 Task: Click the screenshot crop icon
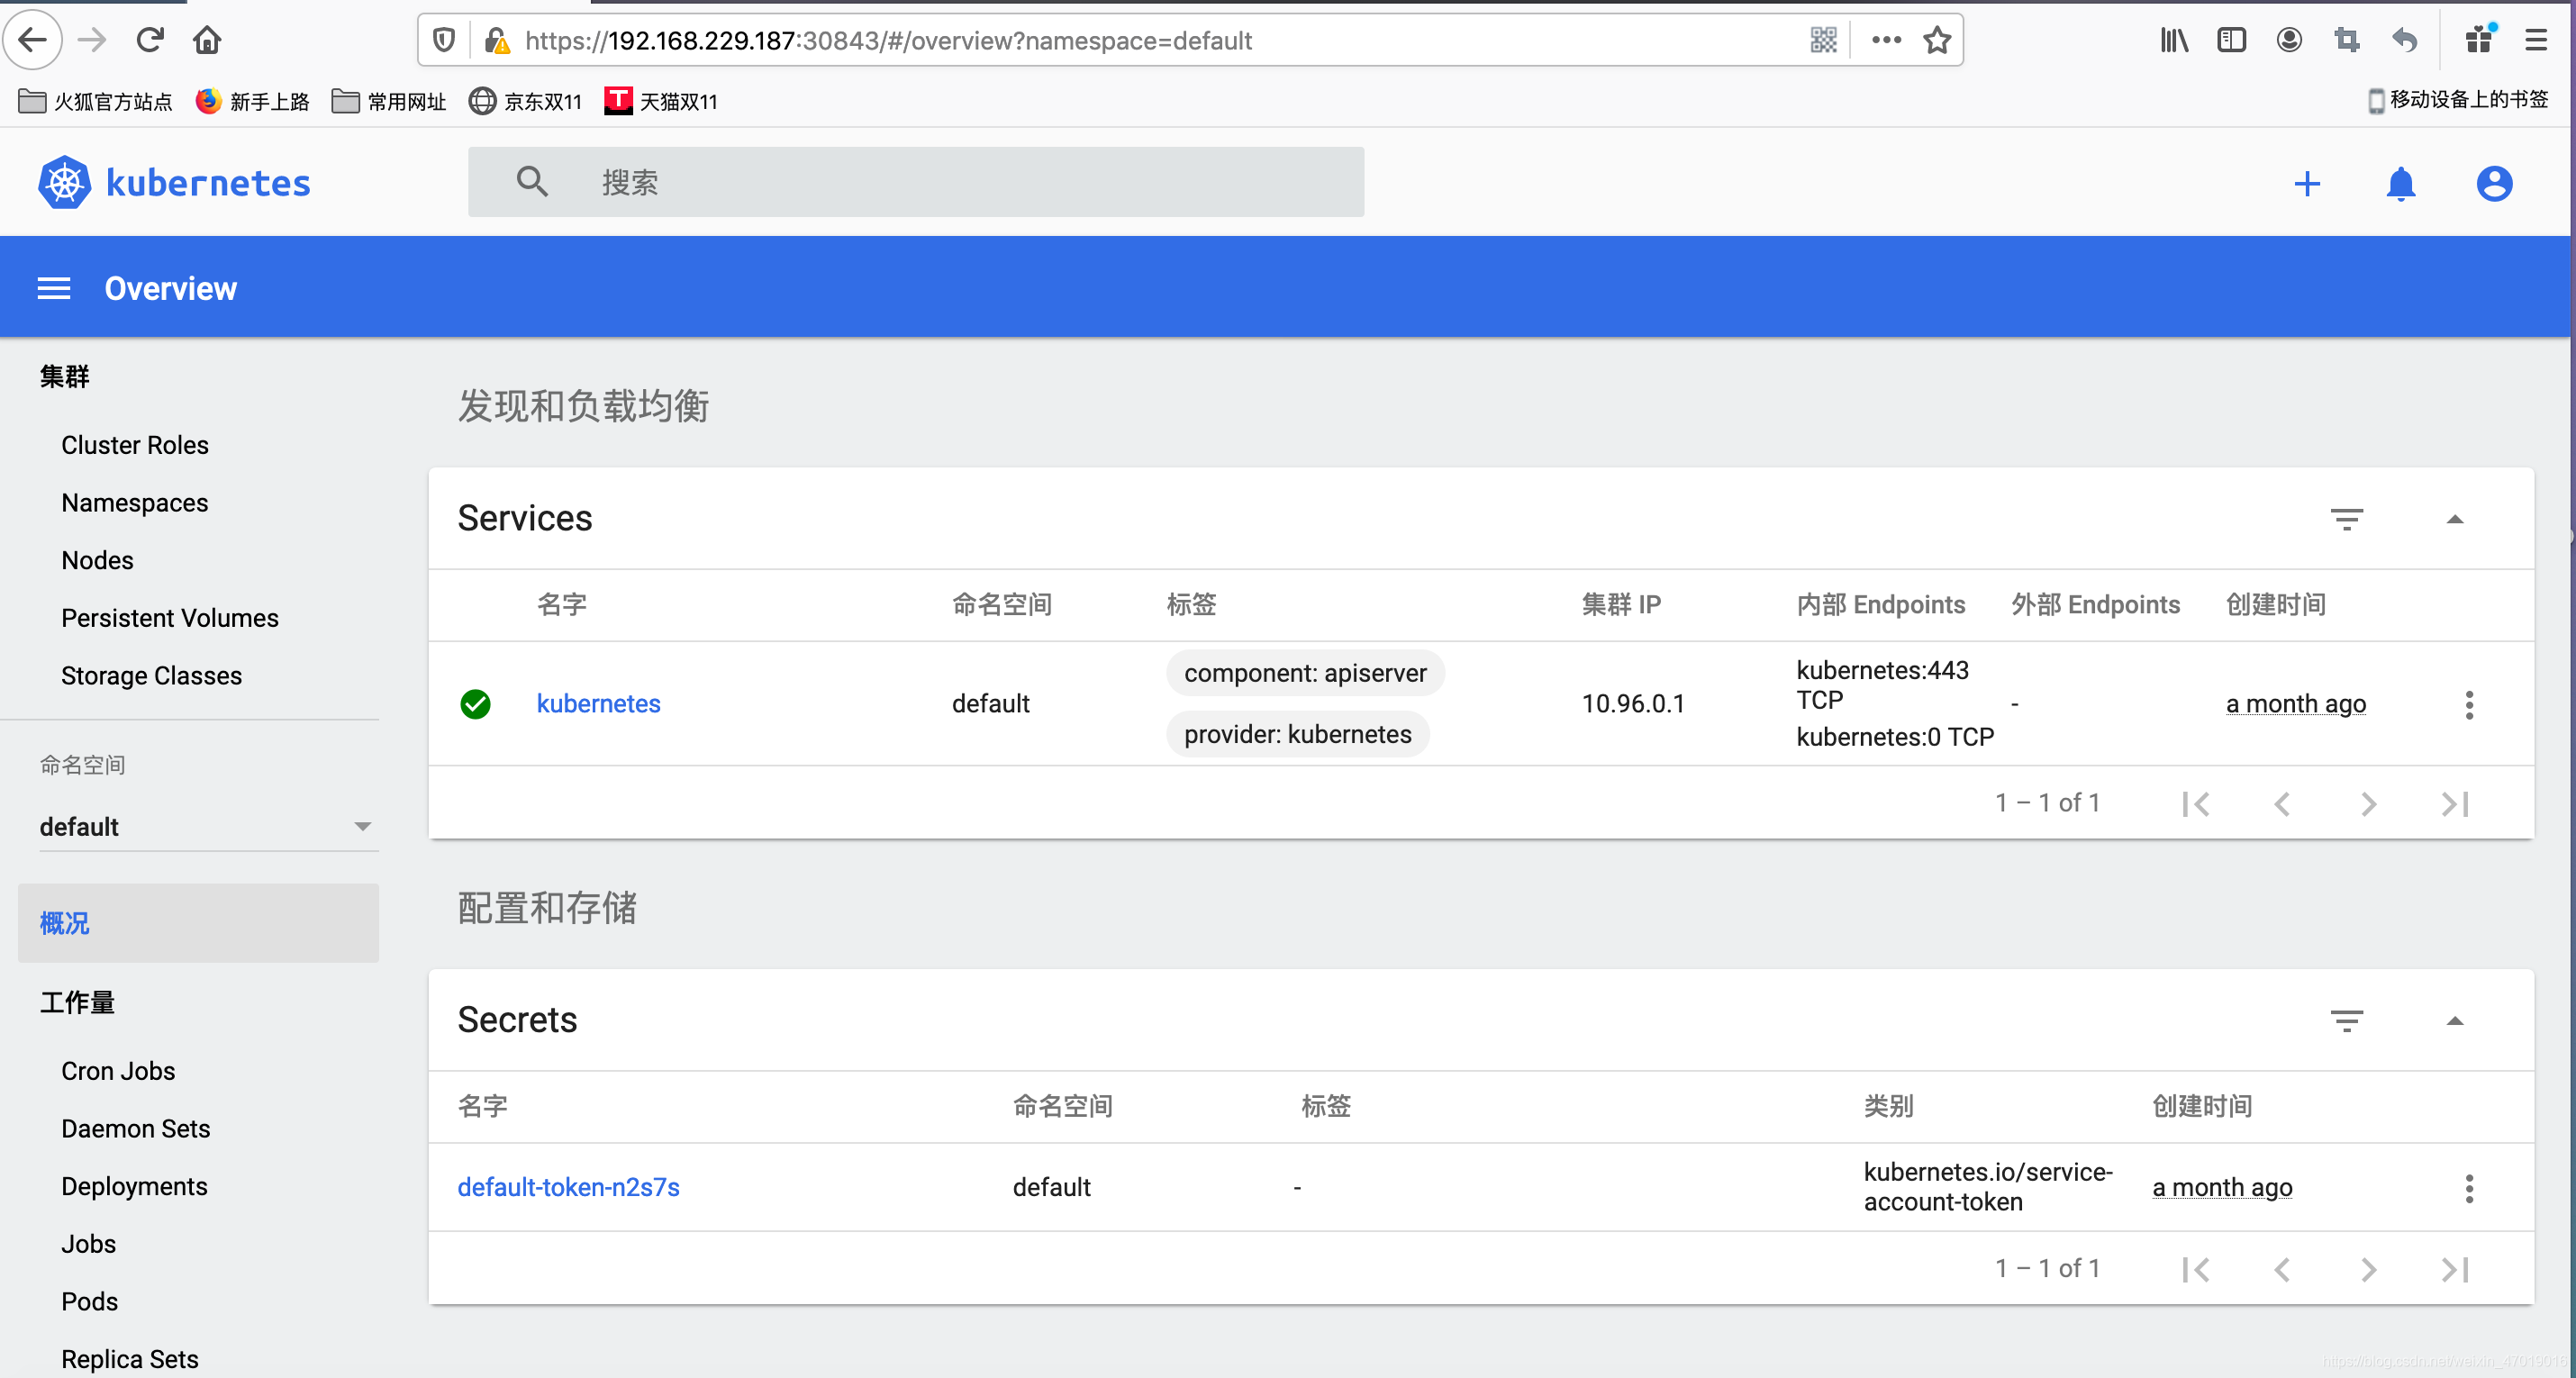coord(2346,40)
